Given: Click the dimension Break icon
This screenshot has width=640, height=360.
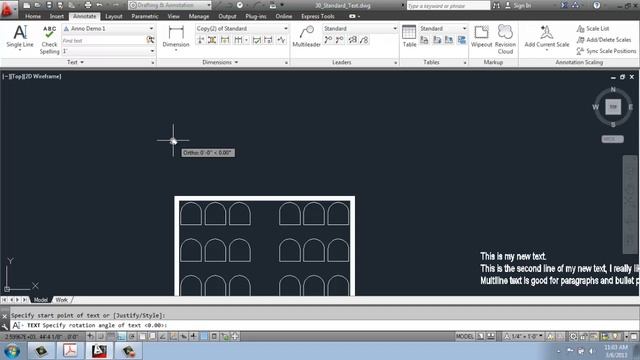Looking at the screenshot, I should [x=201, y=40].
